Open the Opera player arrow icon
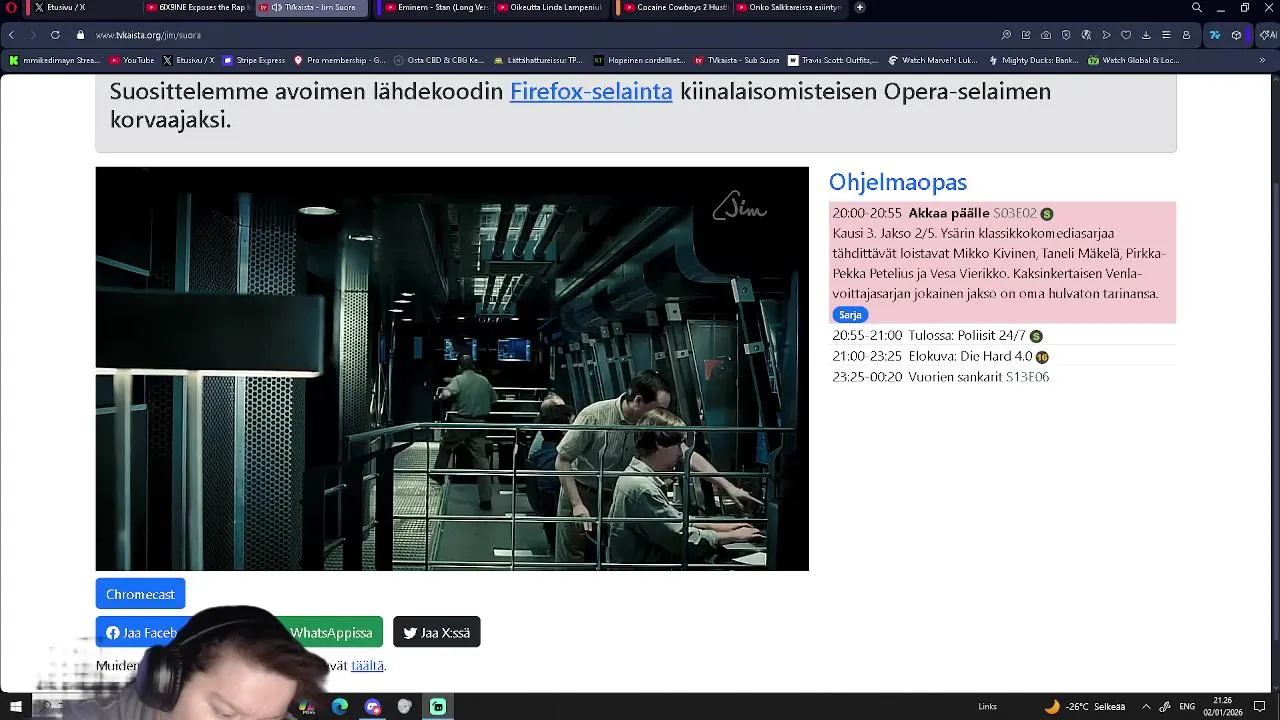 click(x=1106, y=35)
